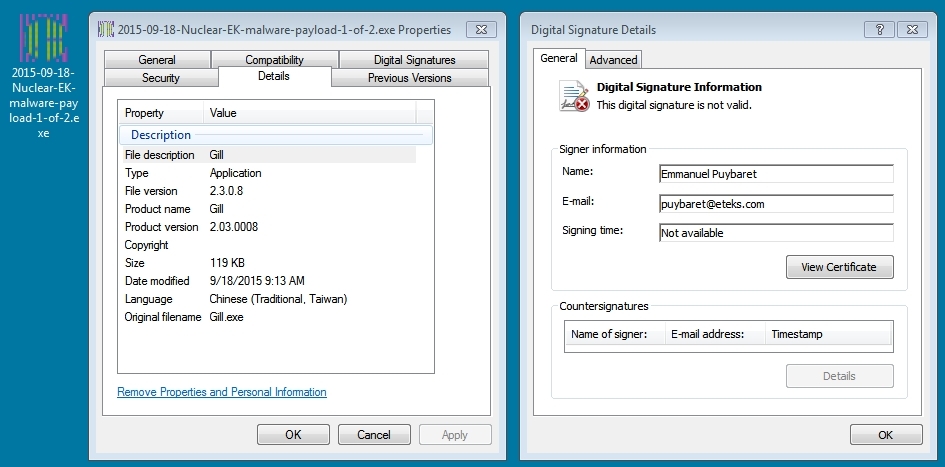Click the Properties title bar file icon
Image resolution: width=945 pixels, height=467 pixels.
coord(106,30)
